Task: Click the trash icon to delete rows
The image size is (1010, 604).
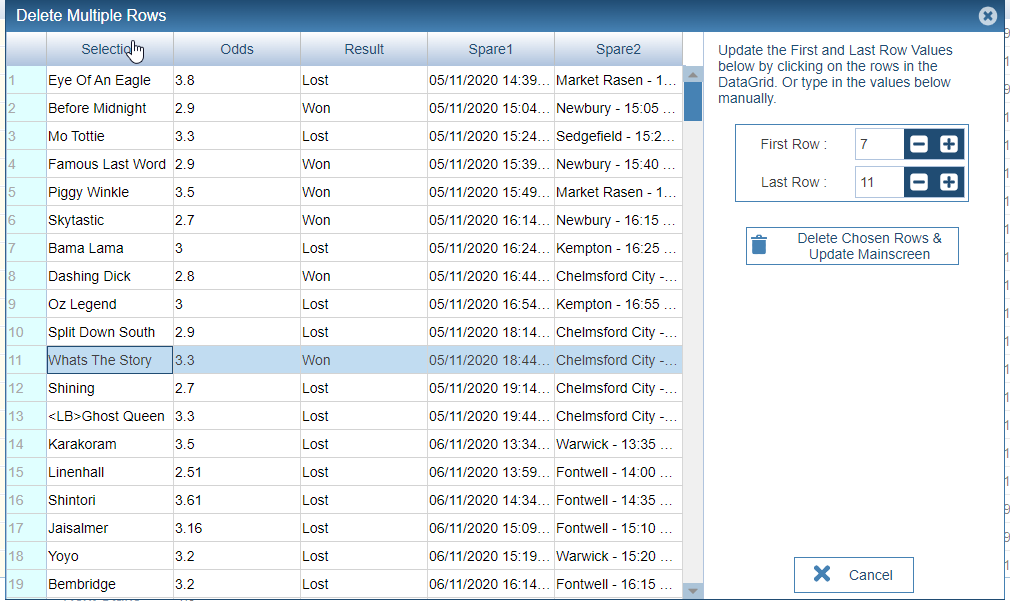Action: (760, 246)
